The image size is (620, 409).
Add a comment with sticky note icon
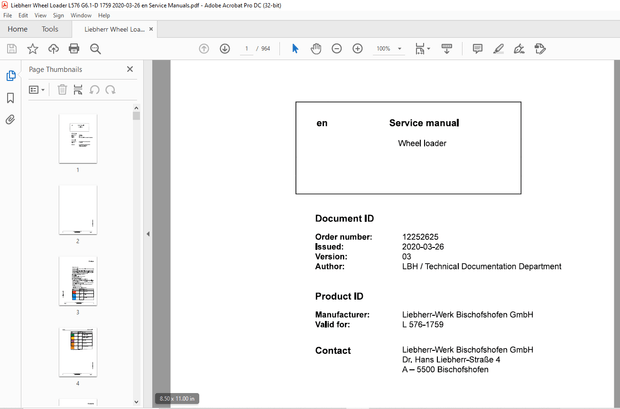(477, 49)
